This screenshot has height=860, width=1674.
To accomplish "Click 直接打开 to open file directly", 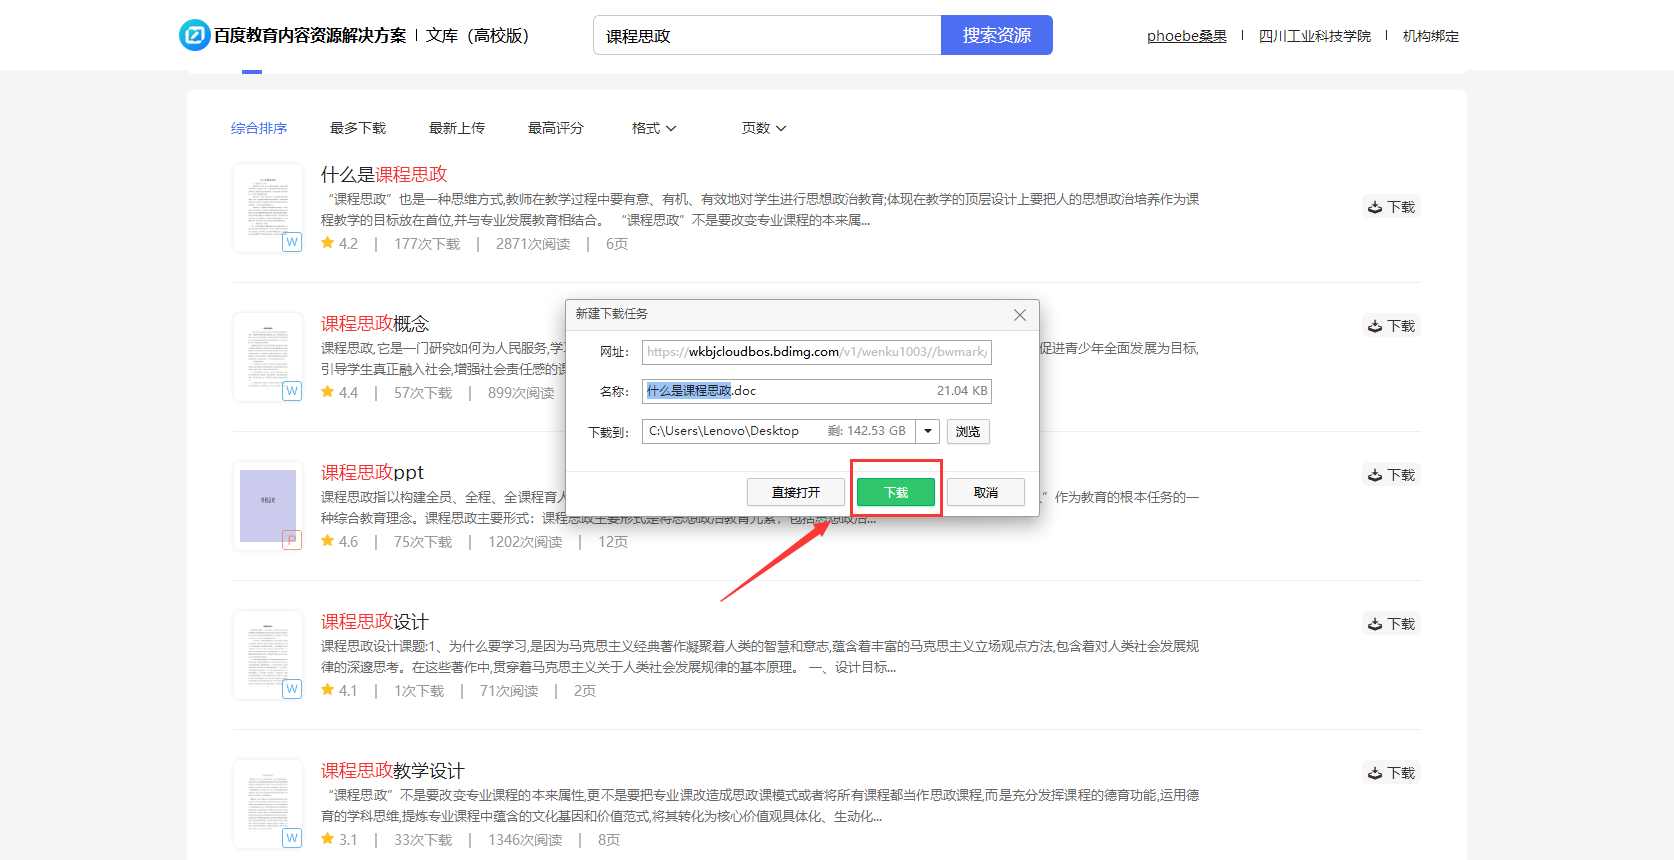I will pos(795,492).
